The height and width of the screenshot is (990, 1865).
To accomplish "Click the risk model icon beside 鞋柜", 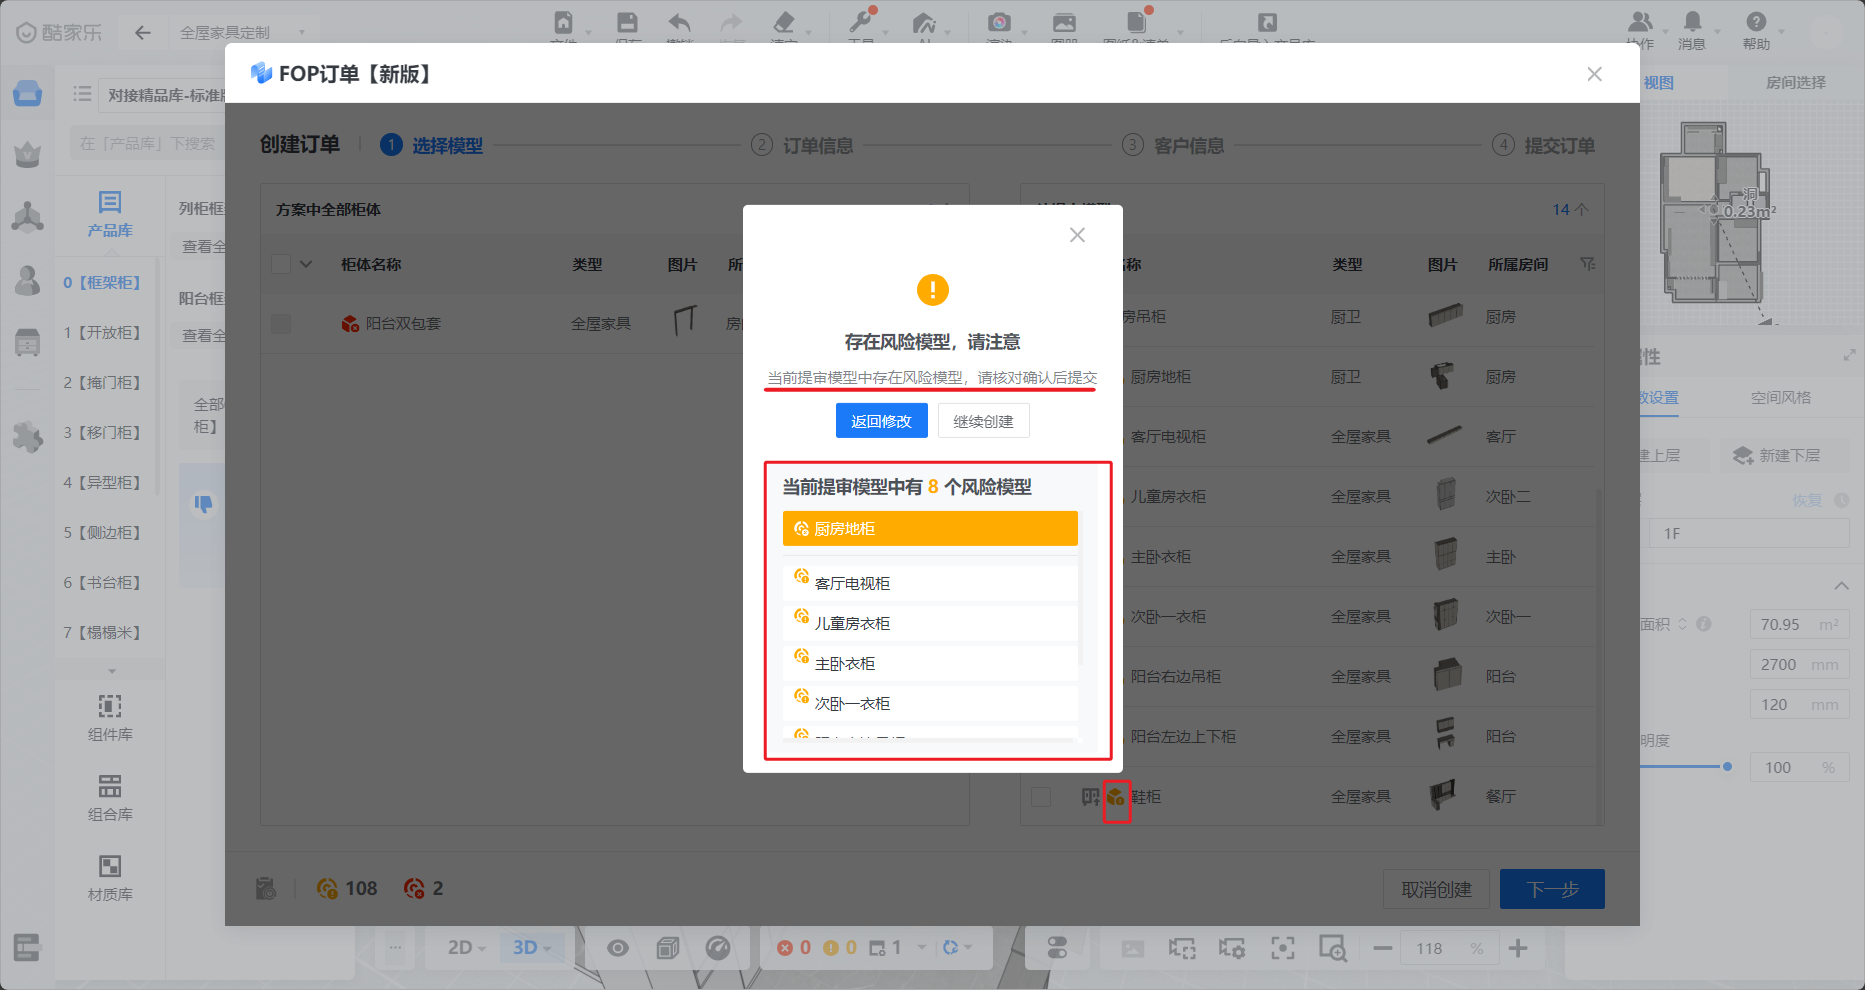I will [1116, 797].
